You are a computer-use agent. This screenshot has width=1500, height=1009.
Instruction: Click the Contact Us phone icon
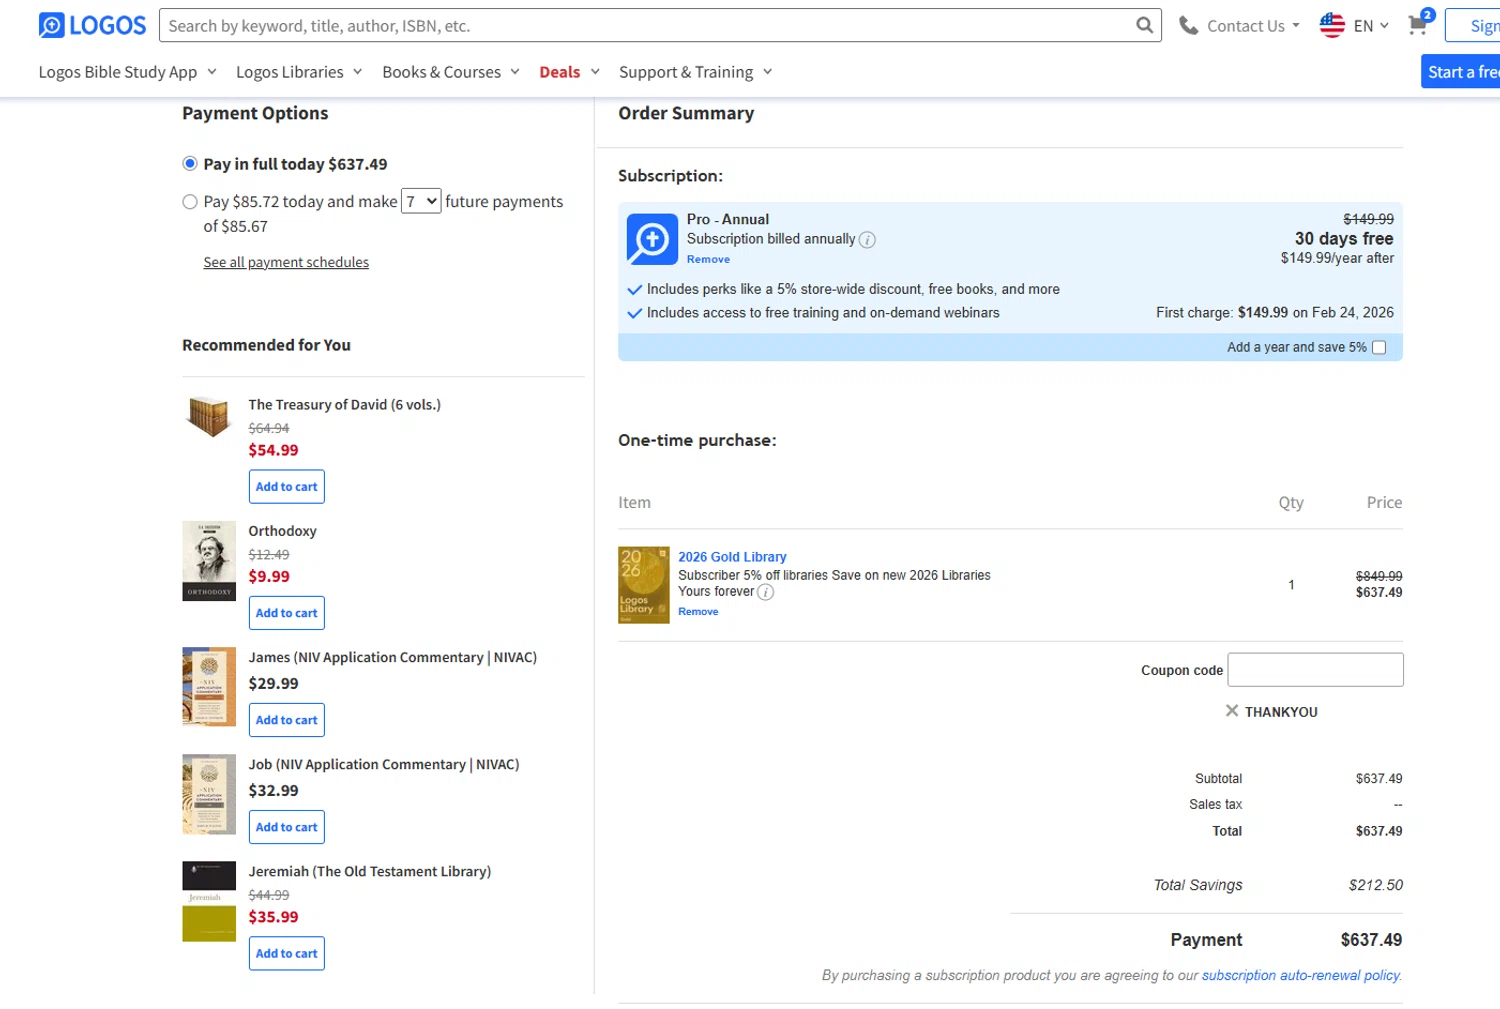click(x=1188, y=26)
